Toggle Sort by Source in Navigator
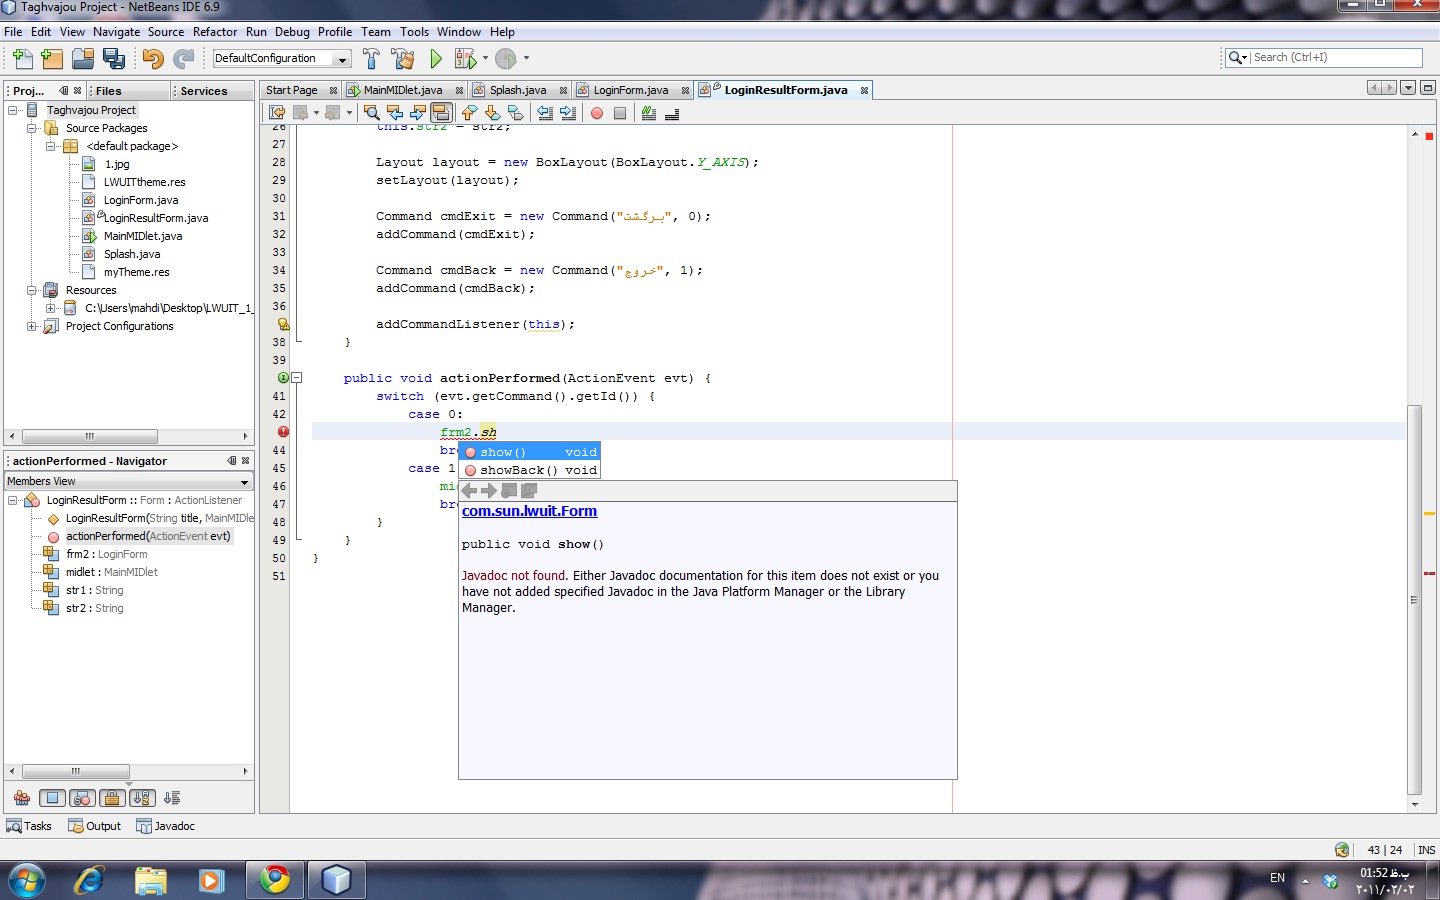Image resolution: width=1440 pixels, height=900 pixels. (172, 798)
